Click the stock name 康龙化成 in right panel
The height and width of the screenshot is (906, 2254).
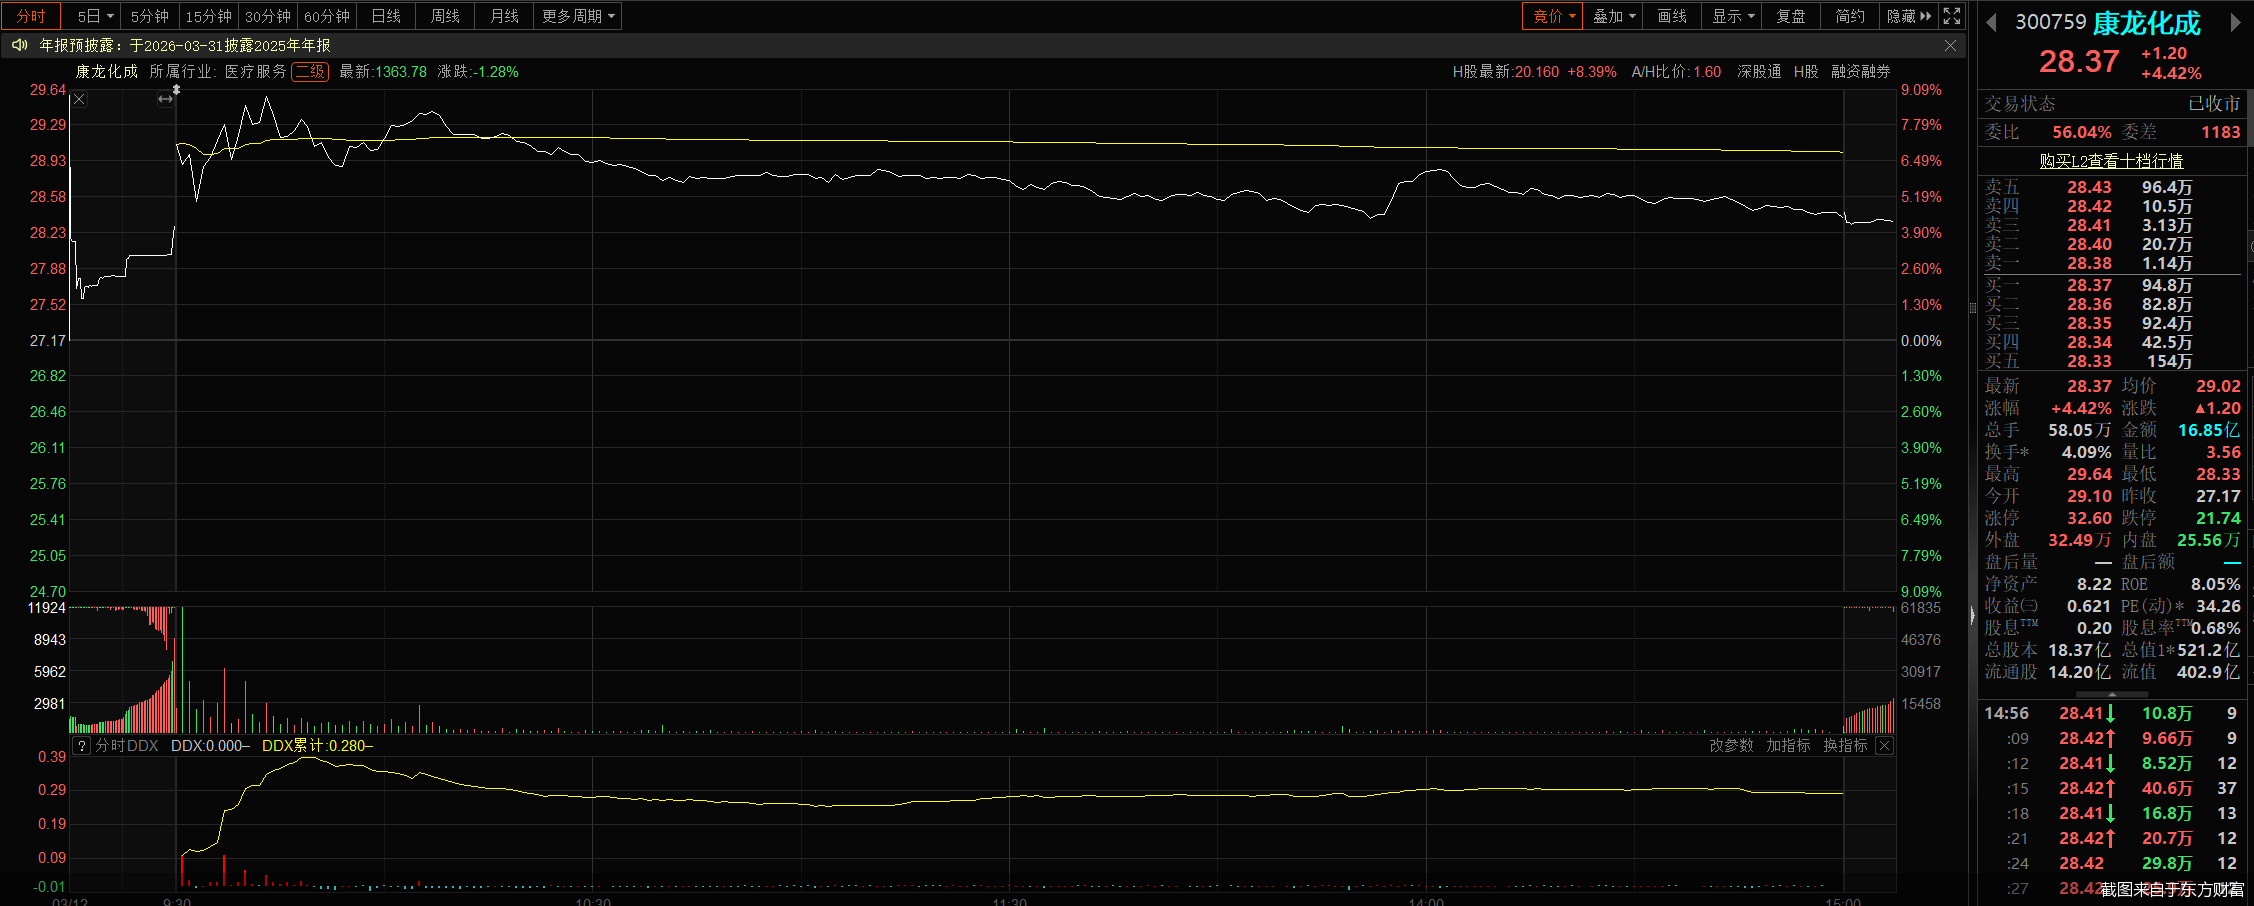(2147, 22)
